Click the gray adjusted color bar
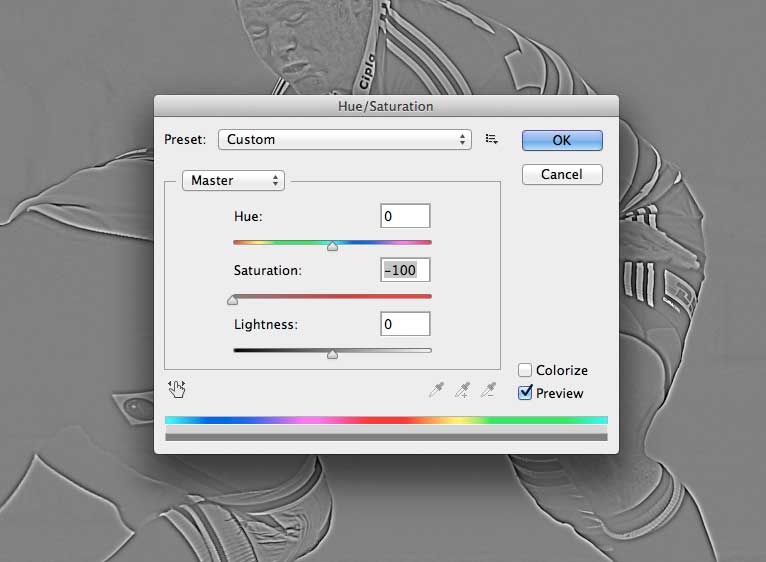Viewport: 766px width, 562px height. click(386, 437)
